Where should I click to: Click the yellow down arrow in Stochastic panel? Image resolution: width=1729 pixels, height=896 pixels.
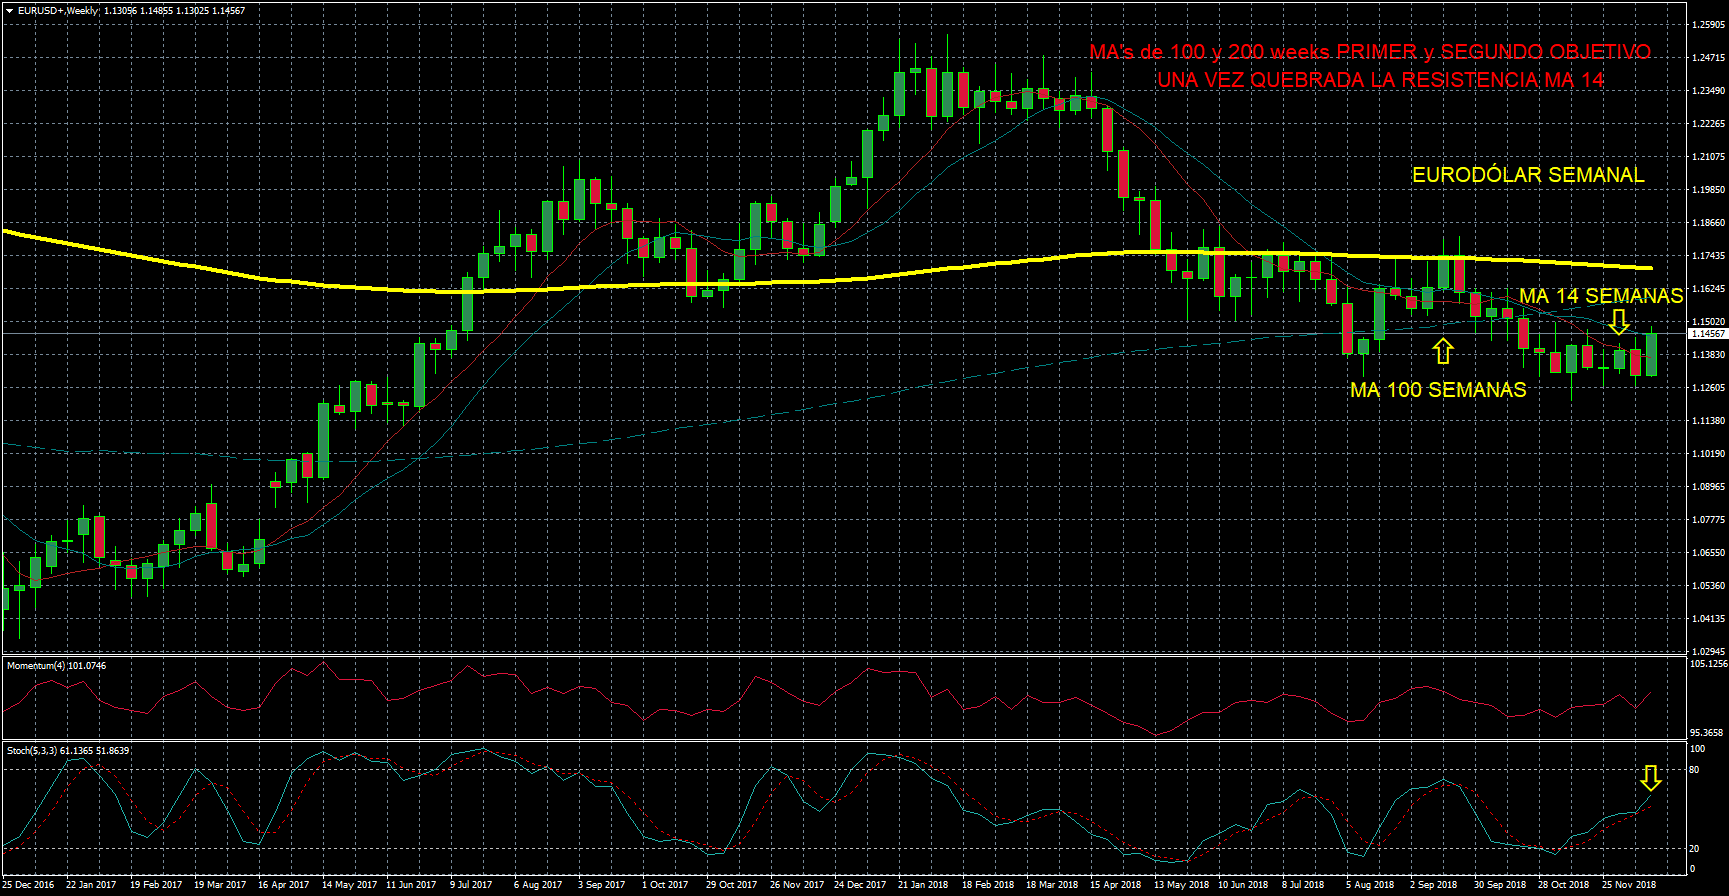point(1651,778)
